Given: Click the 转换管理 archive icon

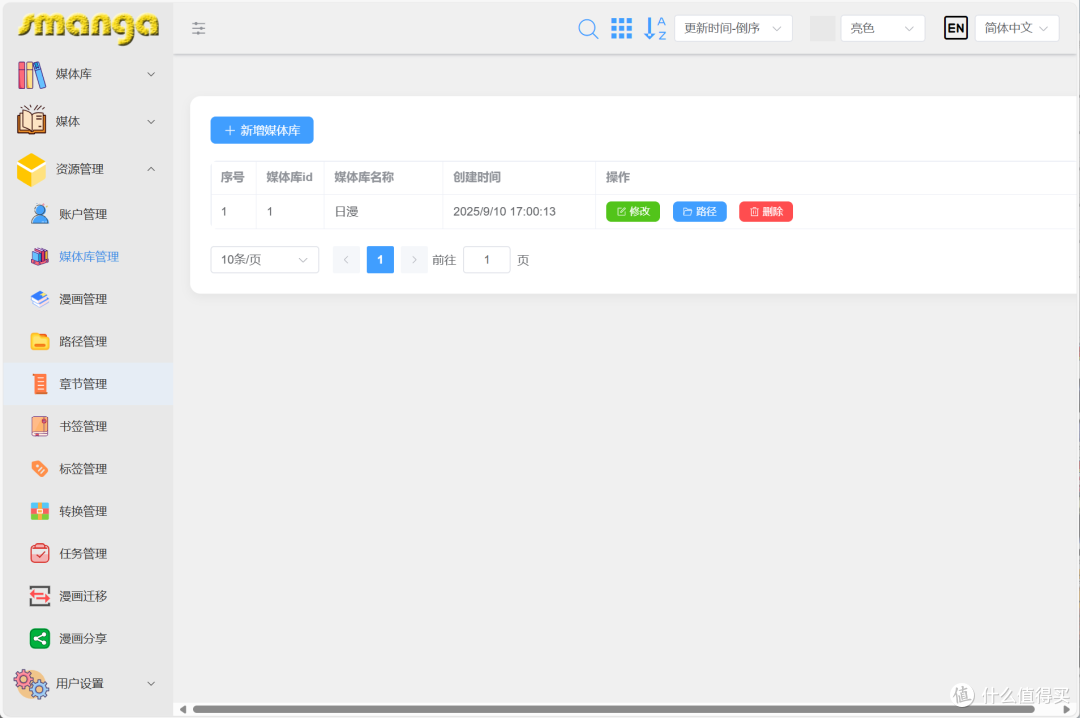Looking at the screenshot, I should pos(40,511).
